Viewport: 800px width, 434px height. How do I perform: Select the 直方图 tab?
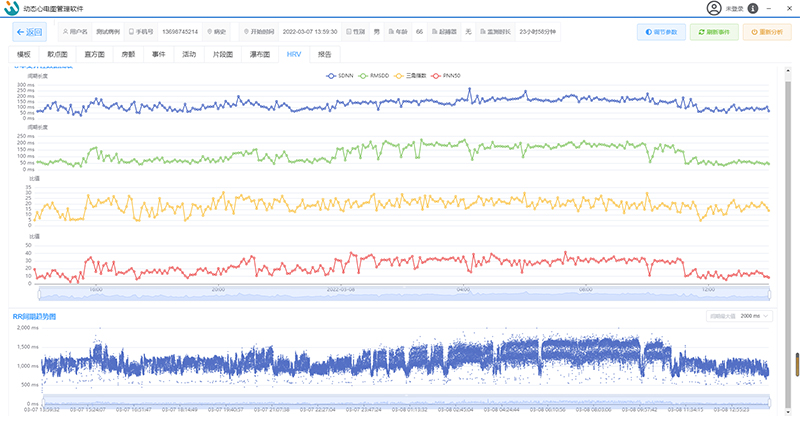93,54
